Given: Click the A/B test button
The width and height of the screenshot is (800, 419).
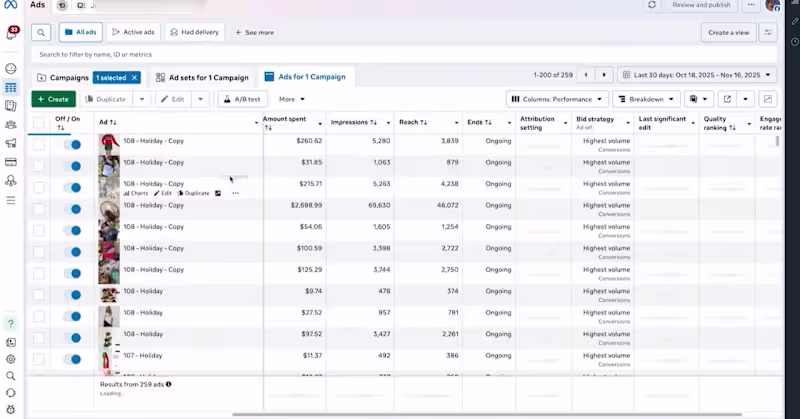Looking at the screenshot, I should pos(242,99).
